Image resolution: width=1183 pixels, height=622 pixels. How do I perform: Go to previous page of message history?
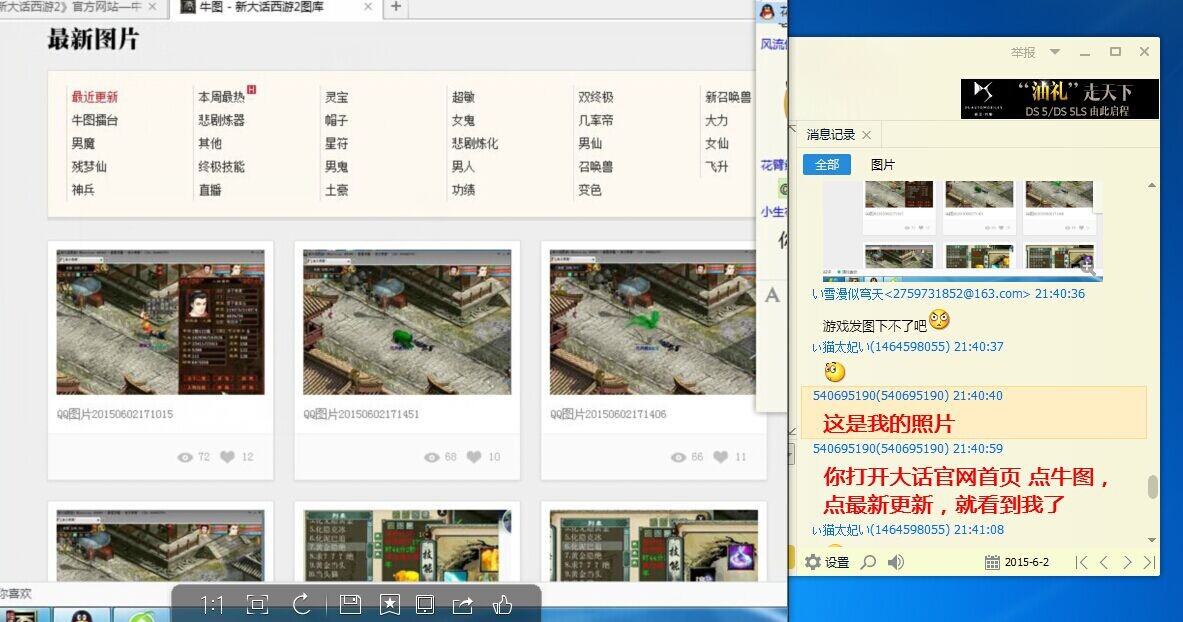click(x=1104, y=562)
